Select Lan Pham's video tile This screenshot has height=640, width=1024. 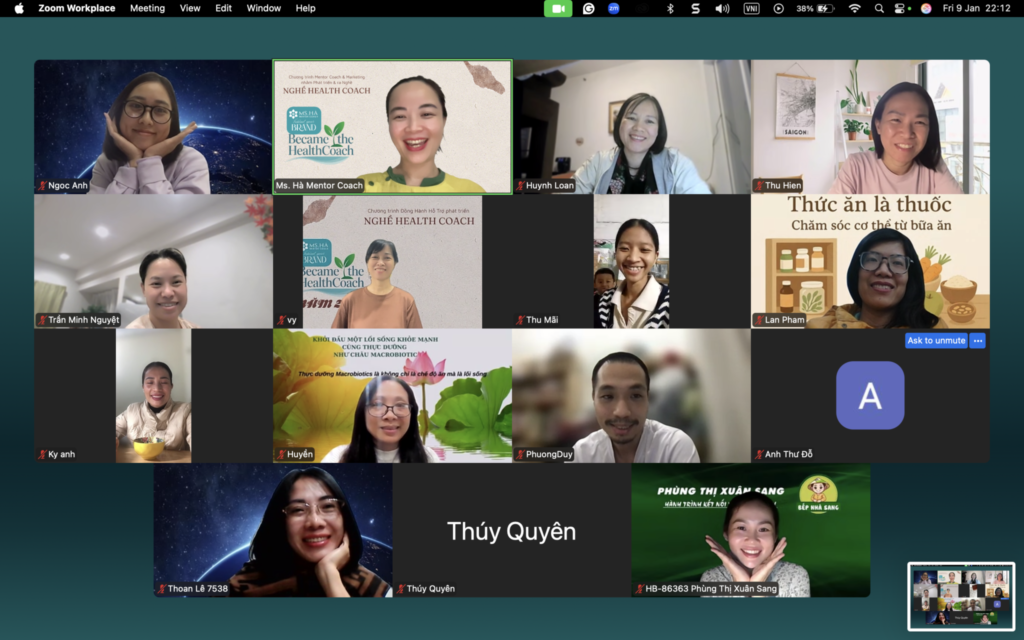pos(870,261)
